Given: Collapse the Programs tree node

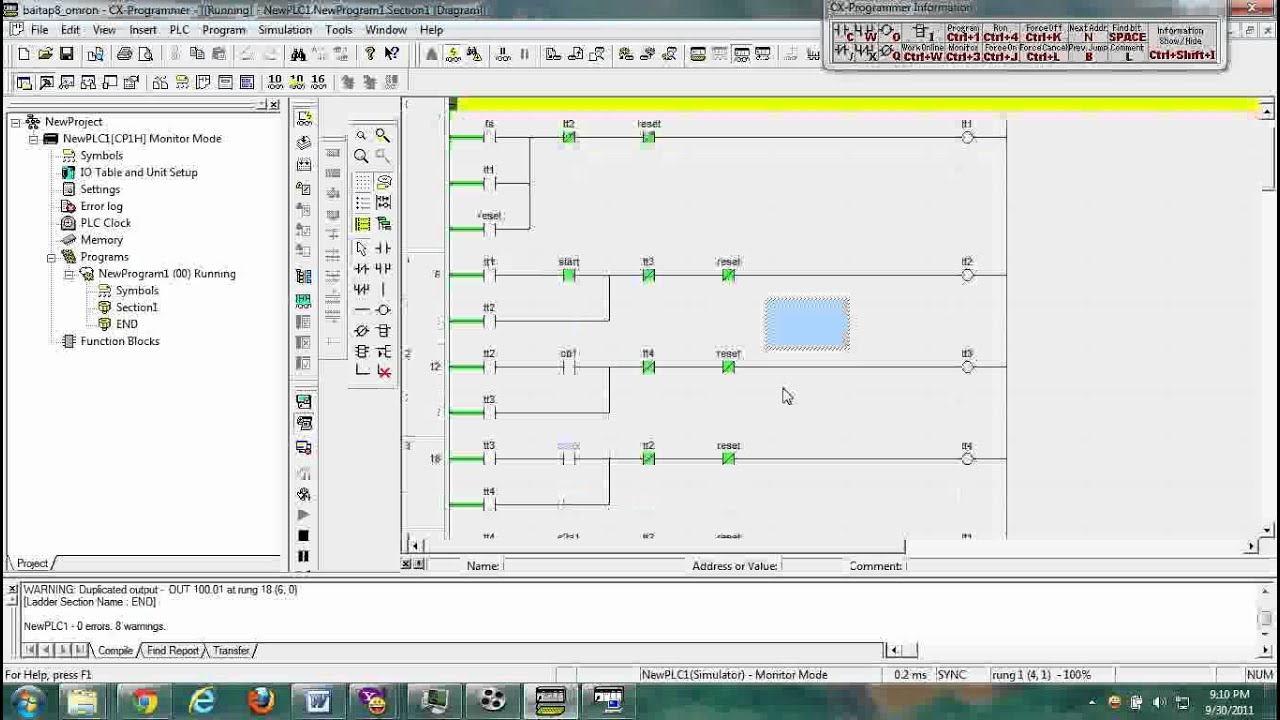Looking at the screenshot, I should click(51, 257).
